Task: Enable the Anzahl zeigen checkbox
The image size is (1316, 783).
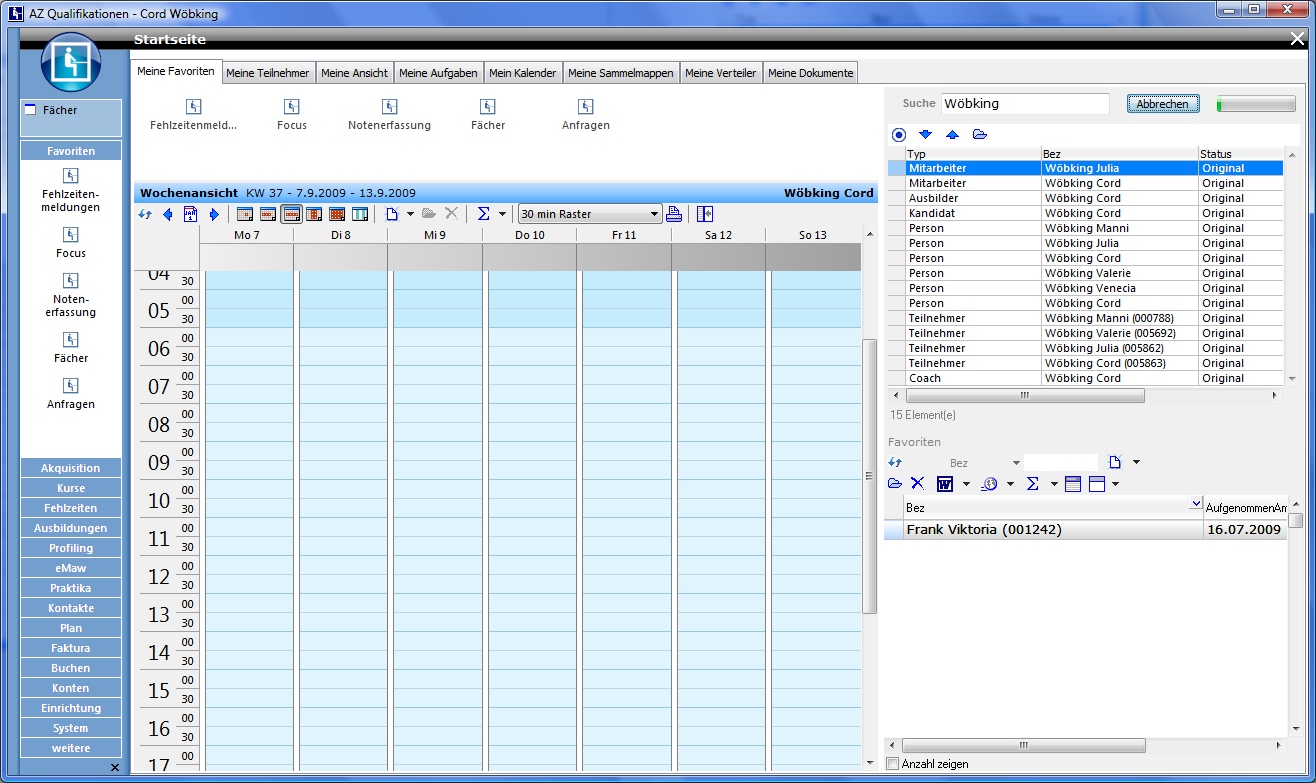Action: coord(893,764)
